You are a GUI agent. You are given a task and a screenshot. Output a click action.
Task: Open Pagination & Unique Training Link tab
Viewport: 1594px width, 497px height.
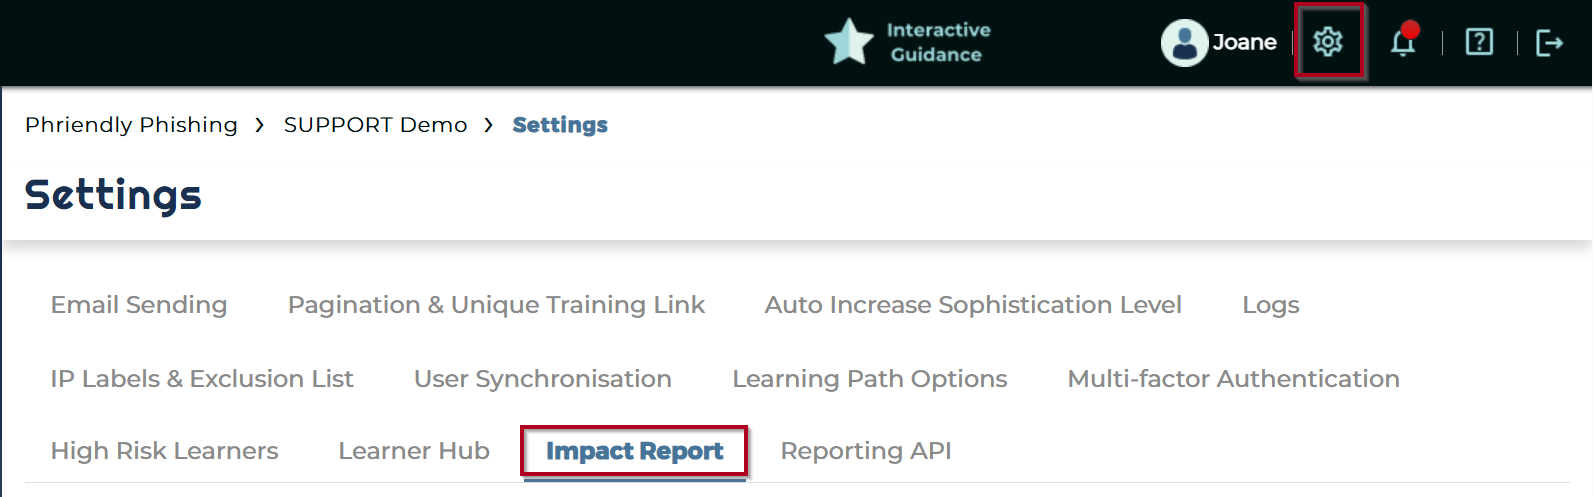pyautogui.click(x=496, y=305)
